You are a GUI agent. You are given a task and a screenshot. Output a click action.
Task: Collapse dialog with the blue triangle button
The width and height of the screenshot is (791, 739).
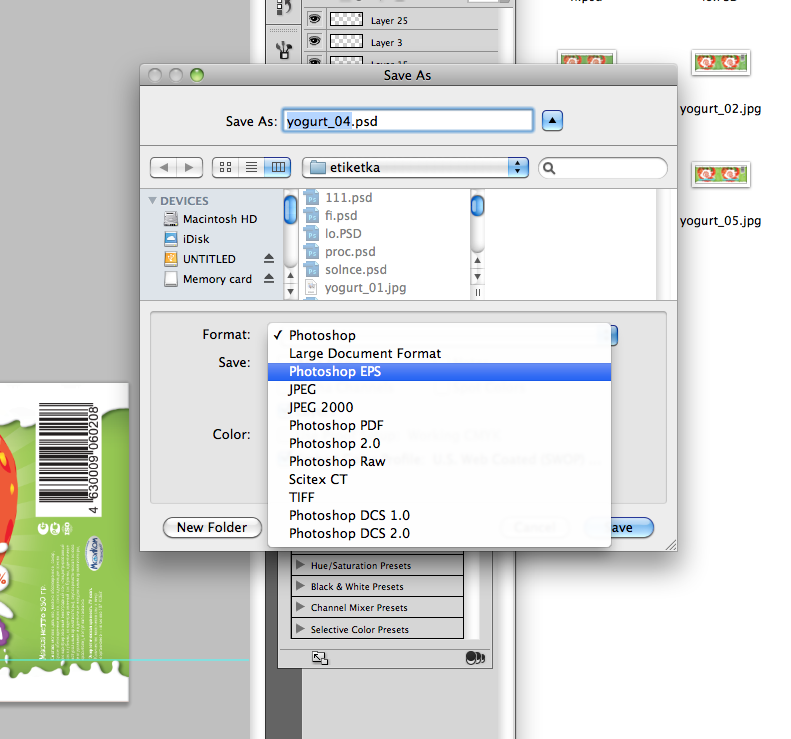point(552,121)
